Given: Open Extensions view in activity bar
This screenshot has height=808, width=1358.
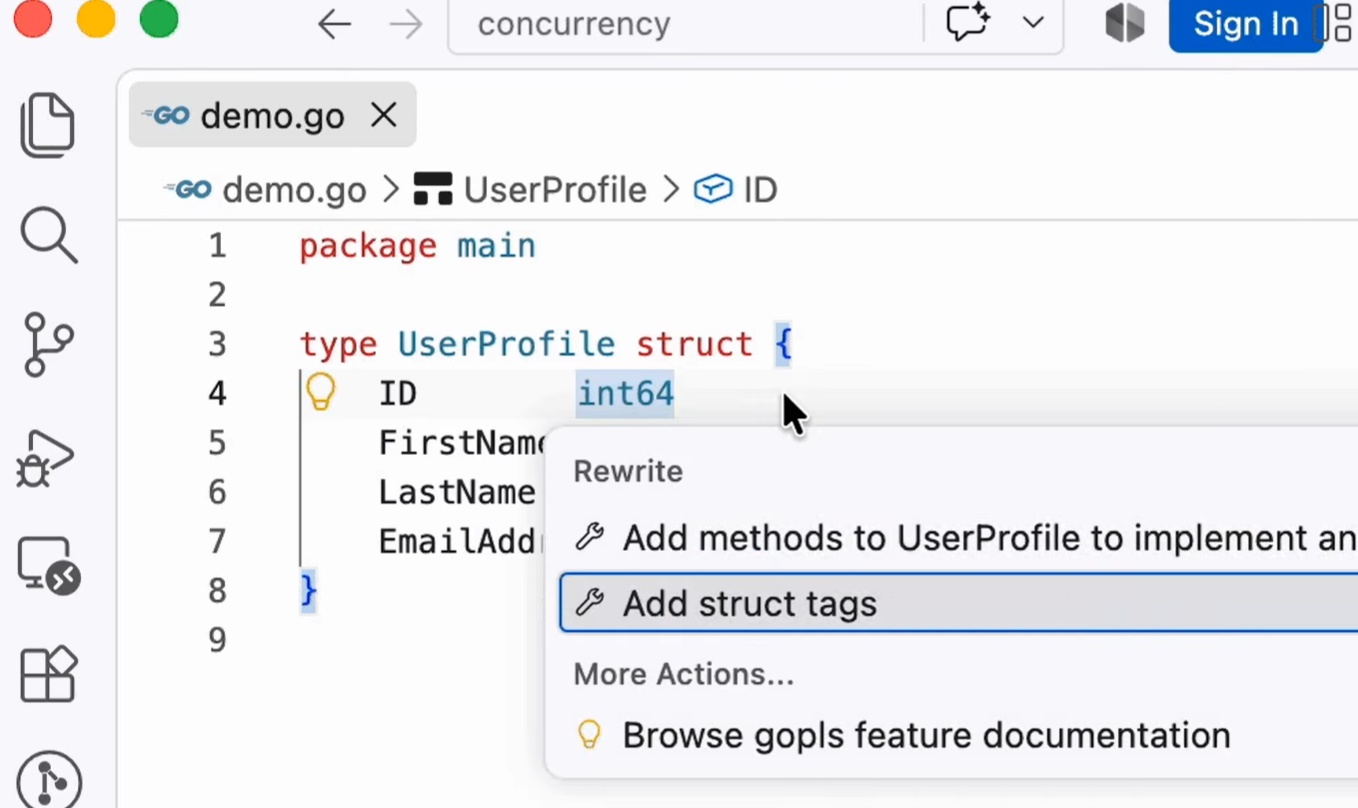Looking at the screenshot, I should 49,673.
